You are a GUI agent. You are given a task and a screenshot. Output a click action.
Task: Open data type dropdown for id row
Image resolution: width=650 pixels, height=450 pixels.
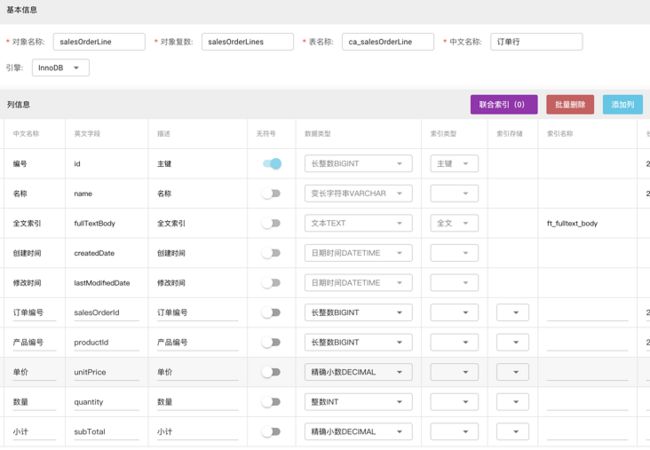(x=358, y=164)
